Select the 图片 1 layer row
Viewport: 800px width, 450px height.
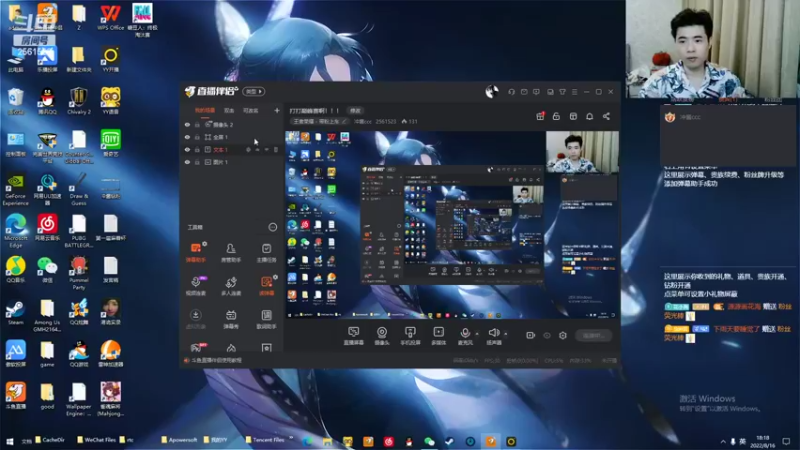click(x=232, y=162)
